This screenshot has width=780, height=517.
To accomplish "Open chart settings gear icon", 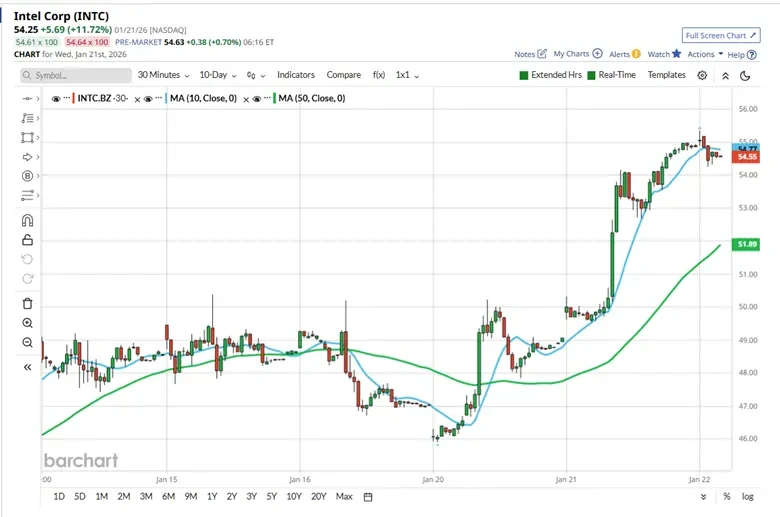I will [x=702, y=75].
